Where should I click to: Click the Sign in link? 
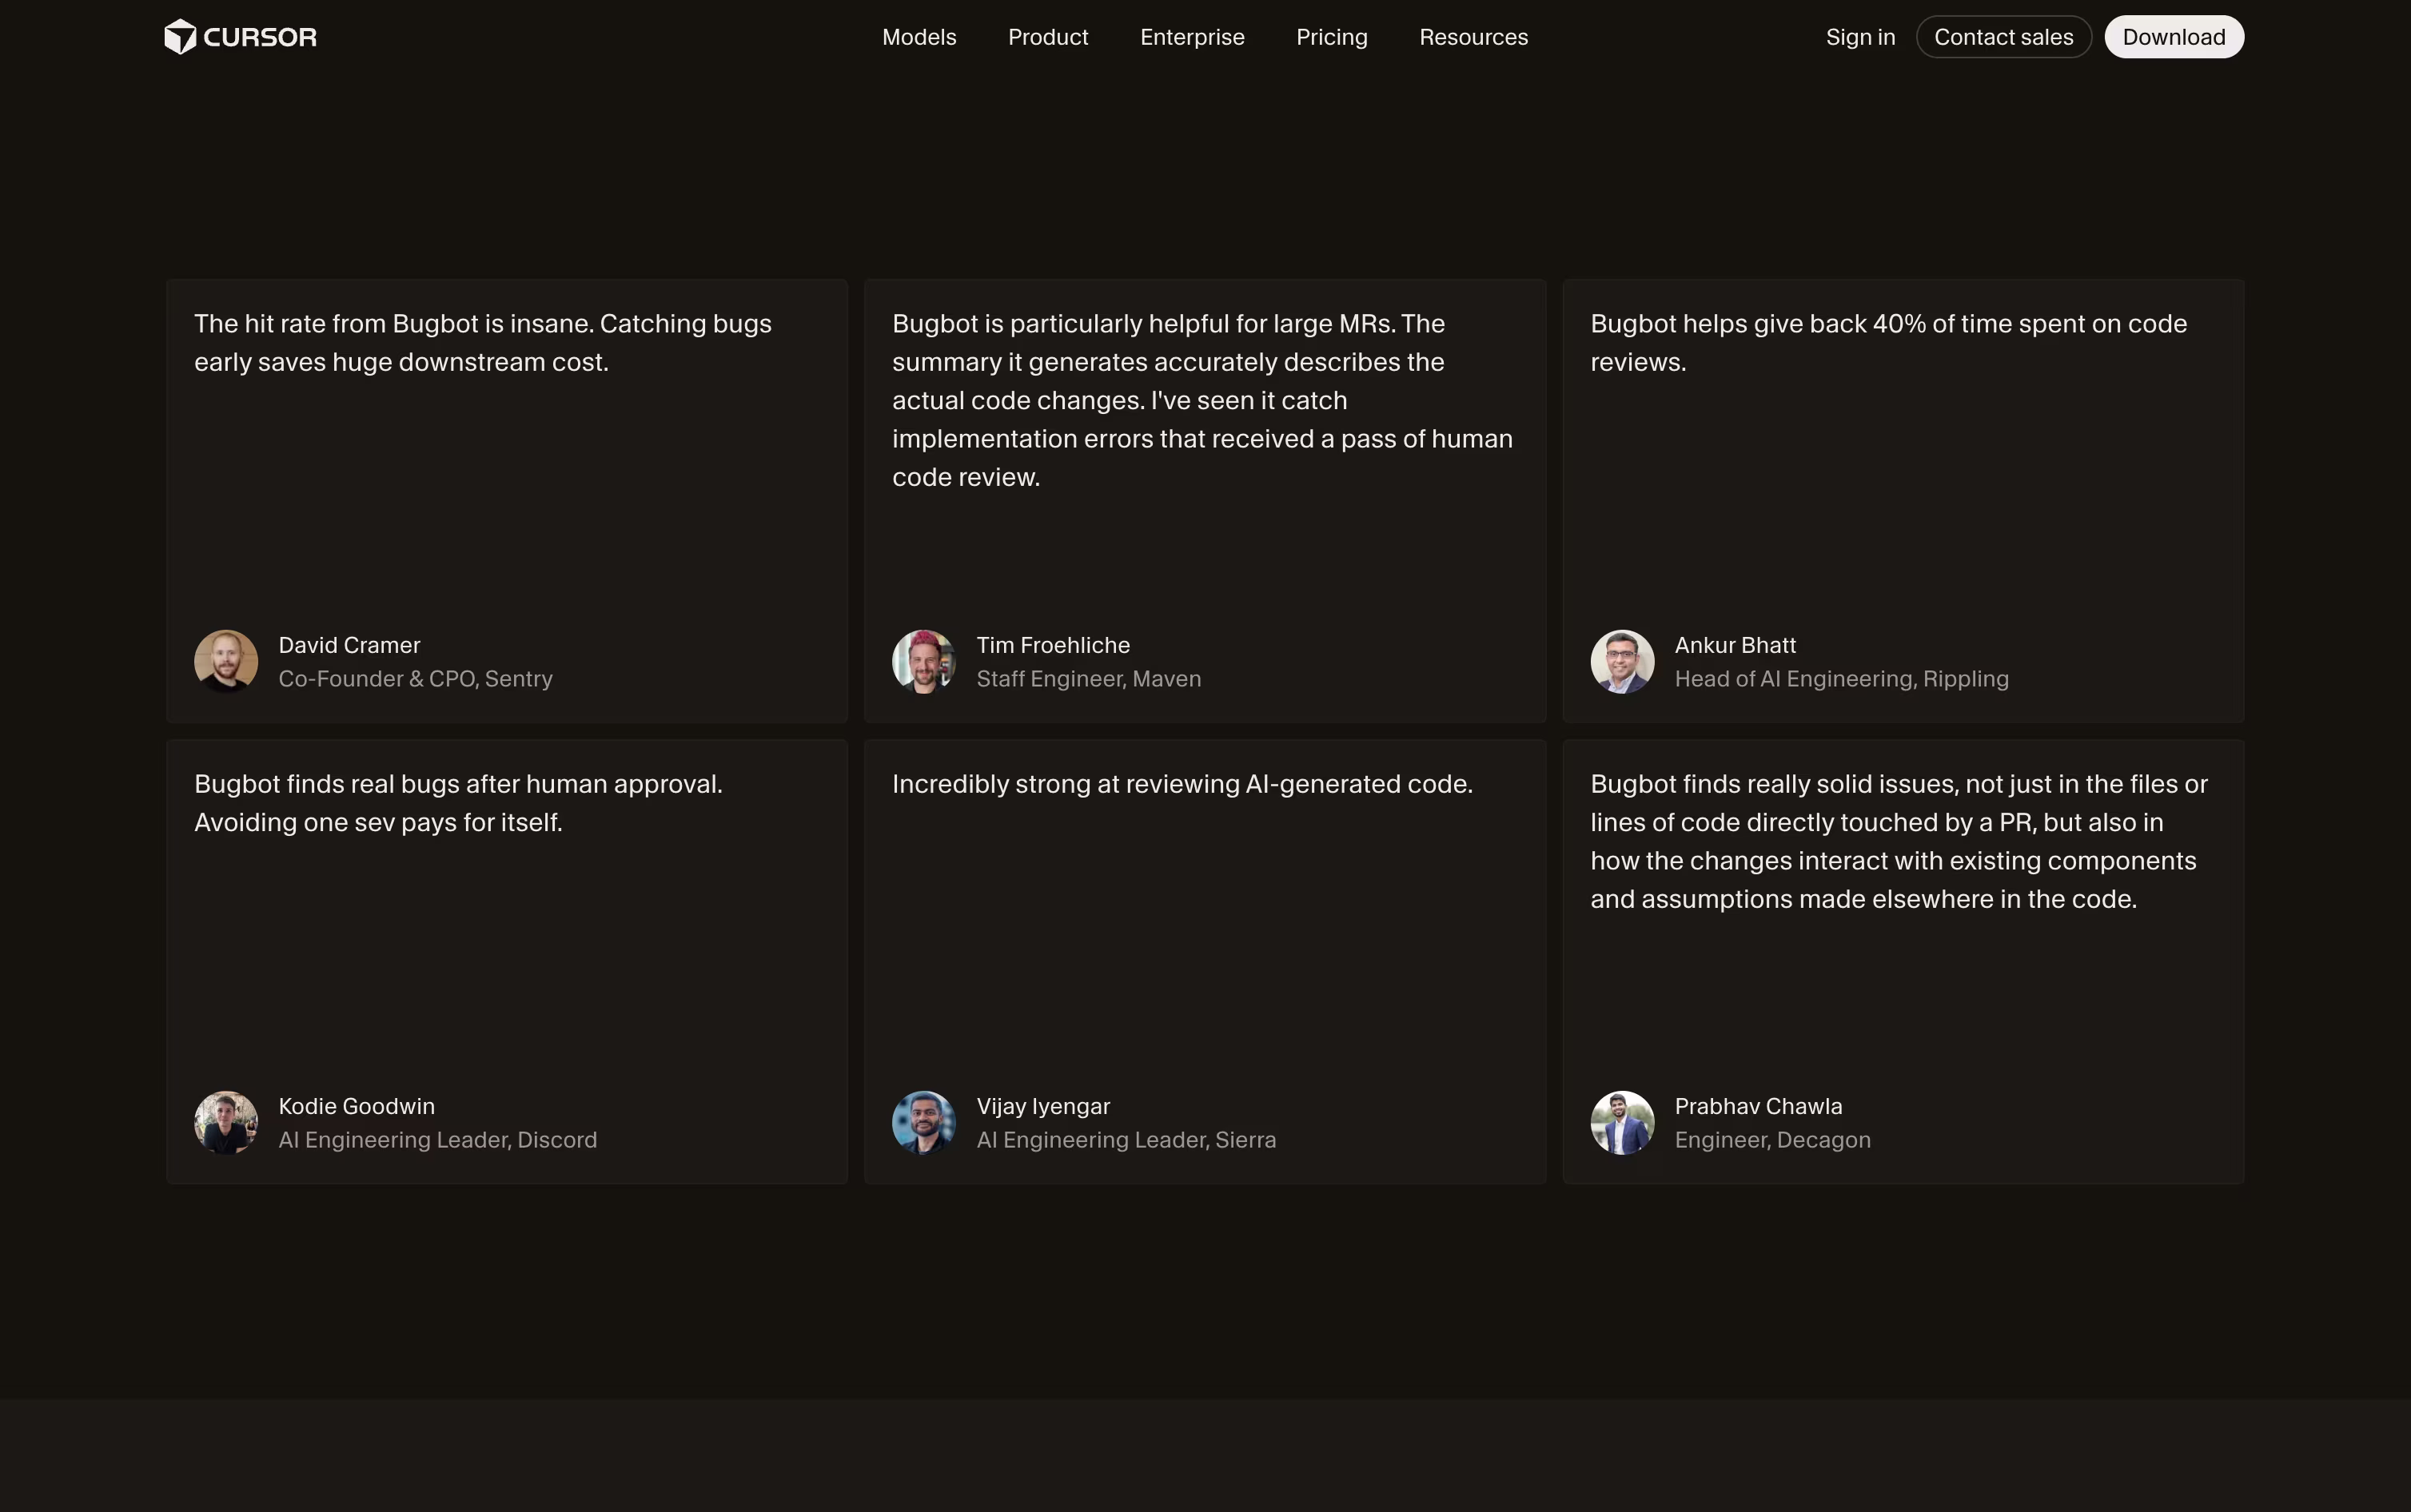tap(1860, 37)
